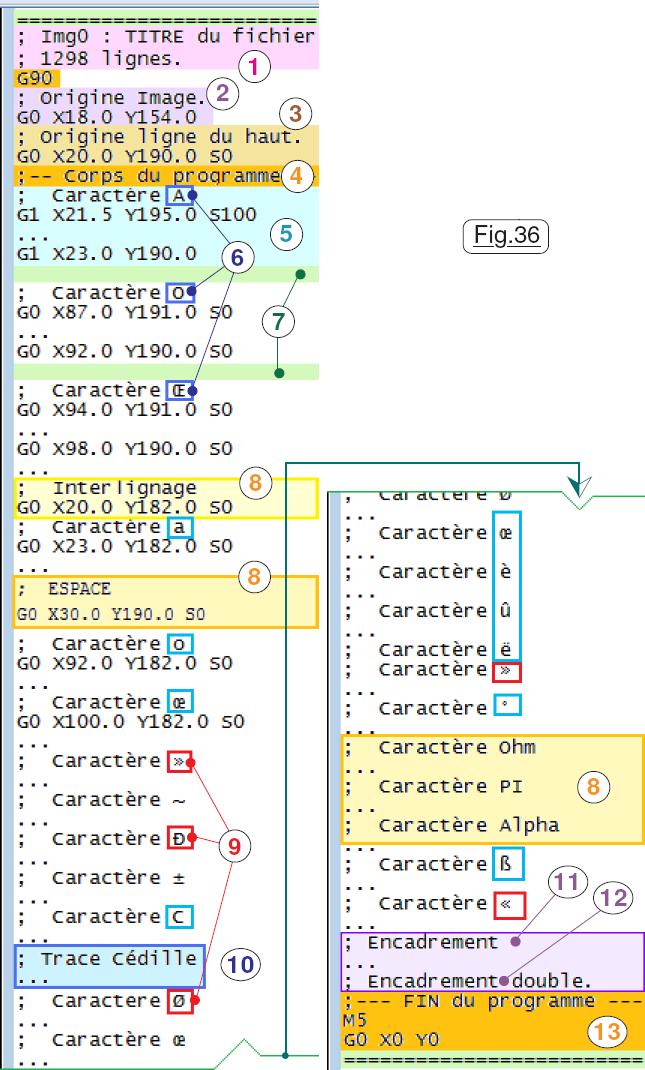Click the '; Interlignage' comment line
Image resolution: width=645 pixels, height=1070 pixels.
click(x=108, y=488)
